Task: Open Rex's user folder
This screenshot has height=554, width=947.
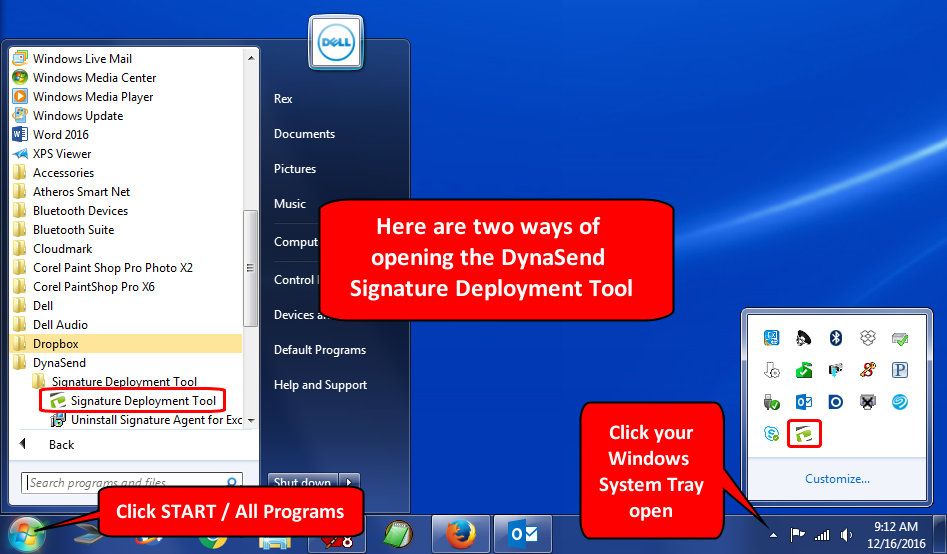Action: pos(283,98)
